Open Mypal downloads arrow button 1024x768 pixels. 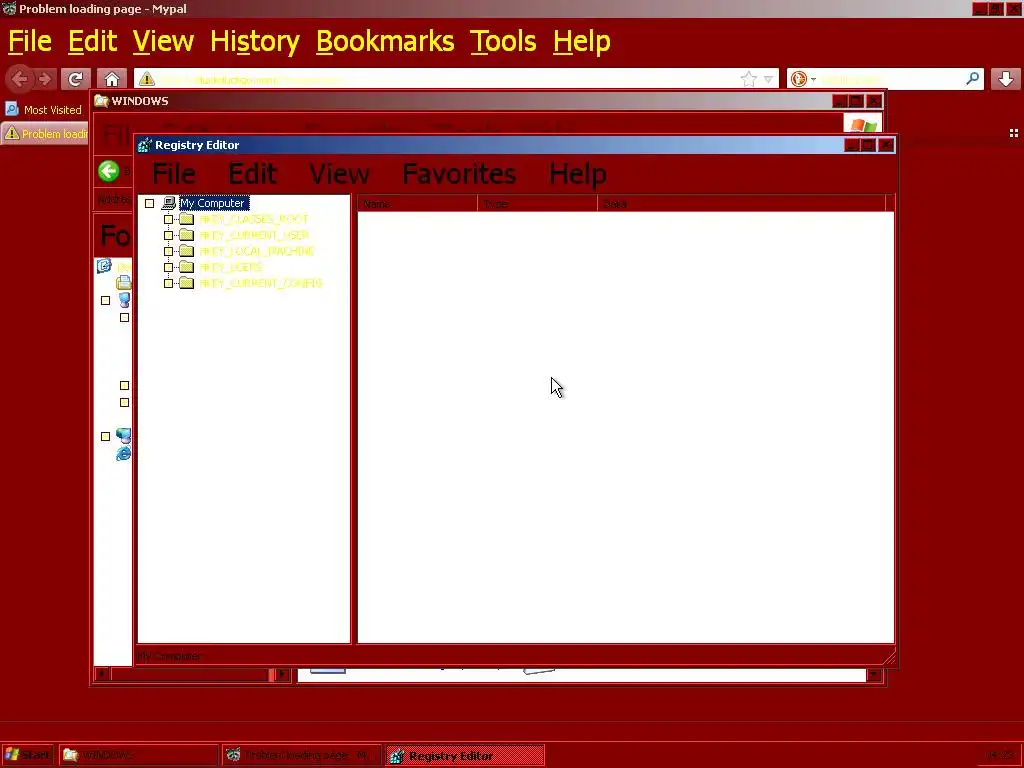1006,79
